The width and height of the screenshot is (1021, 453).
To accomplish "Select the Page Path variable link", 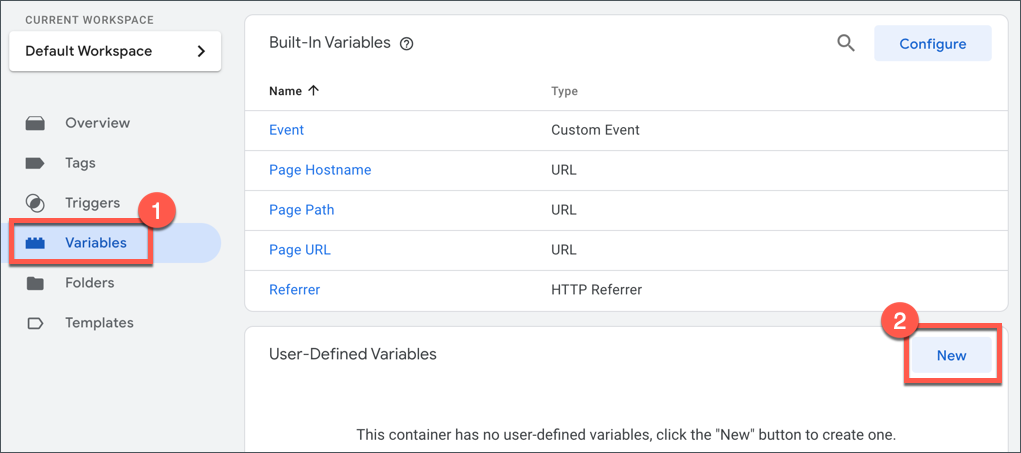I will [302, 210].
